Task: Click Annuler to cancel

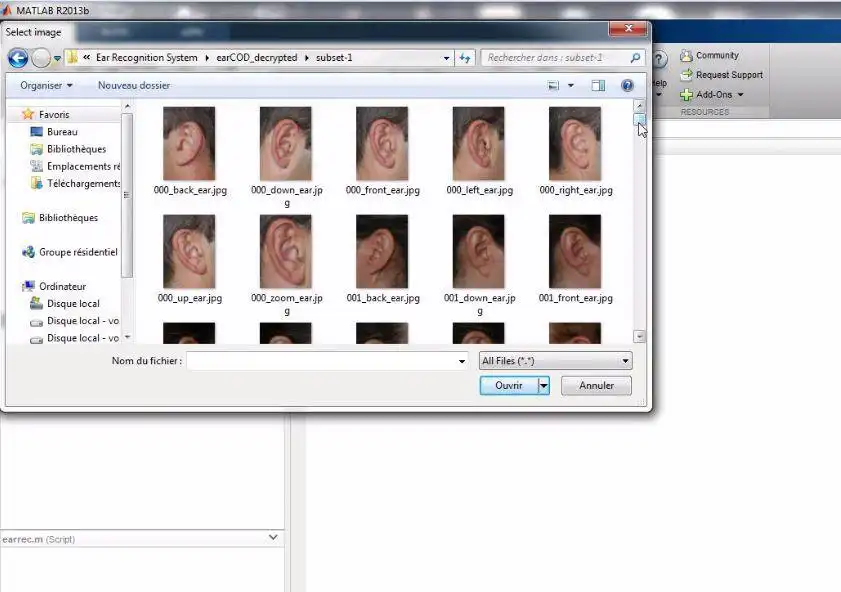Action: (596, 386)
